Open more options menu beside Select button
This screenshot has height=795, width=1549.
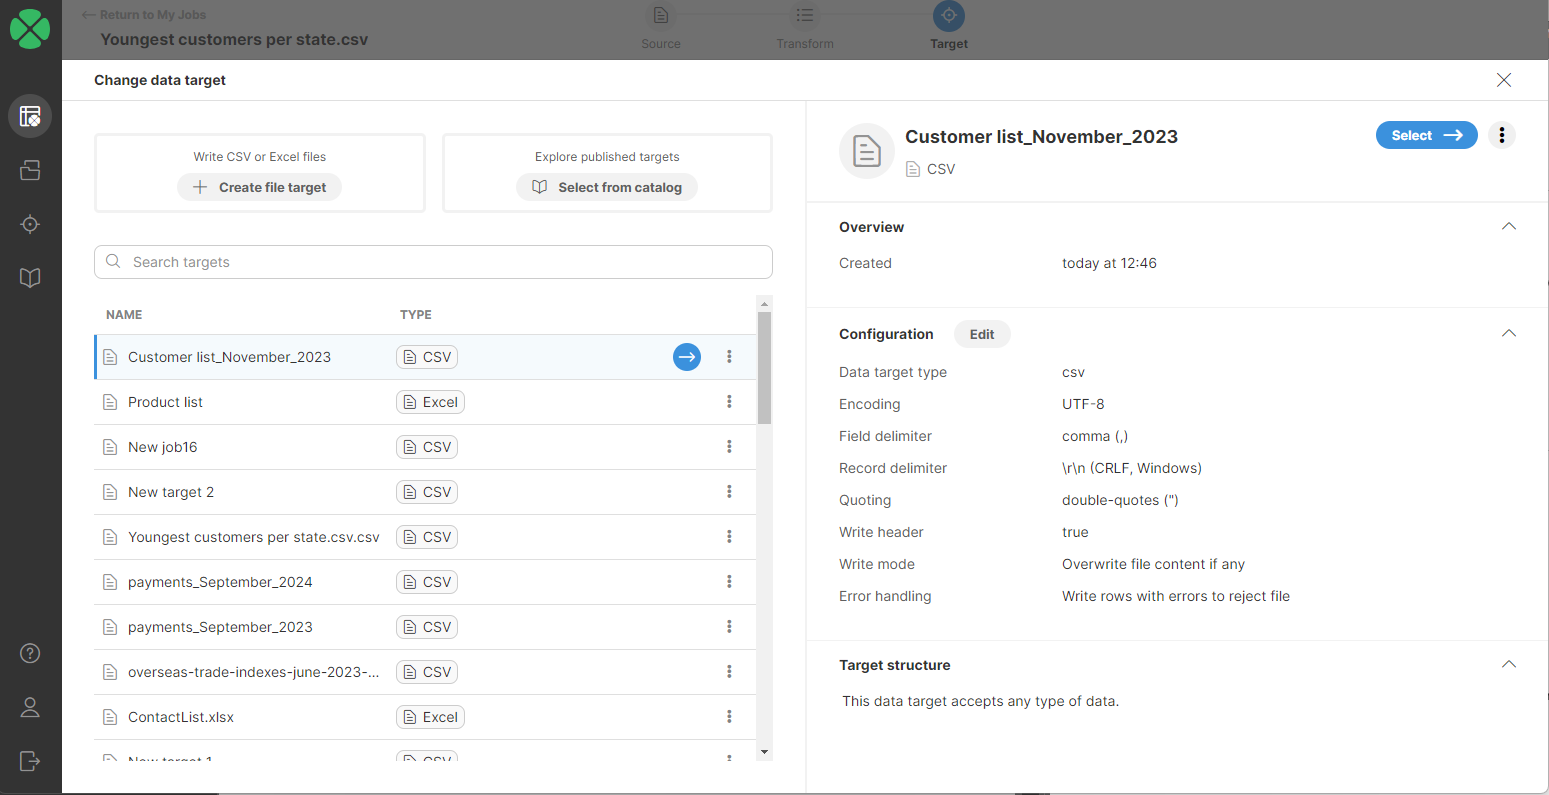[x=1501, y=135]
